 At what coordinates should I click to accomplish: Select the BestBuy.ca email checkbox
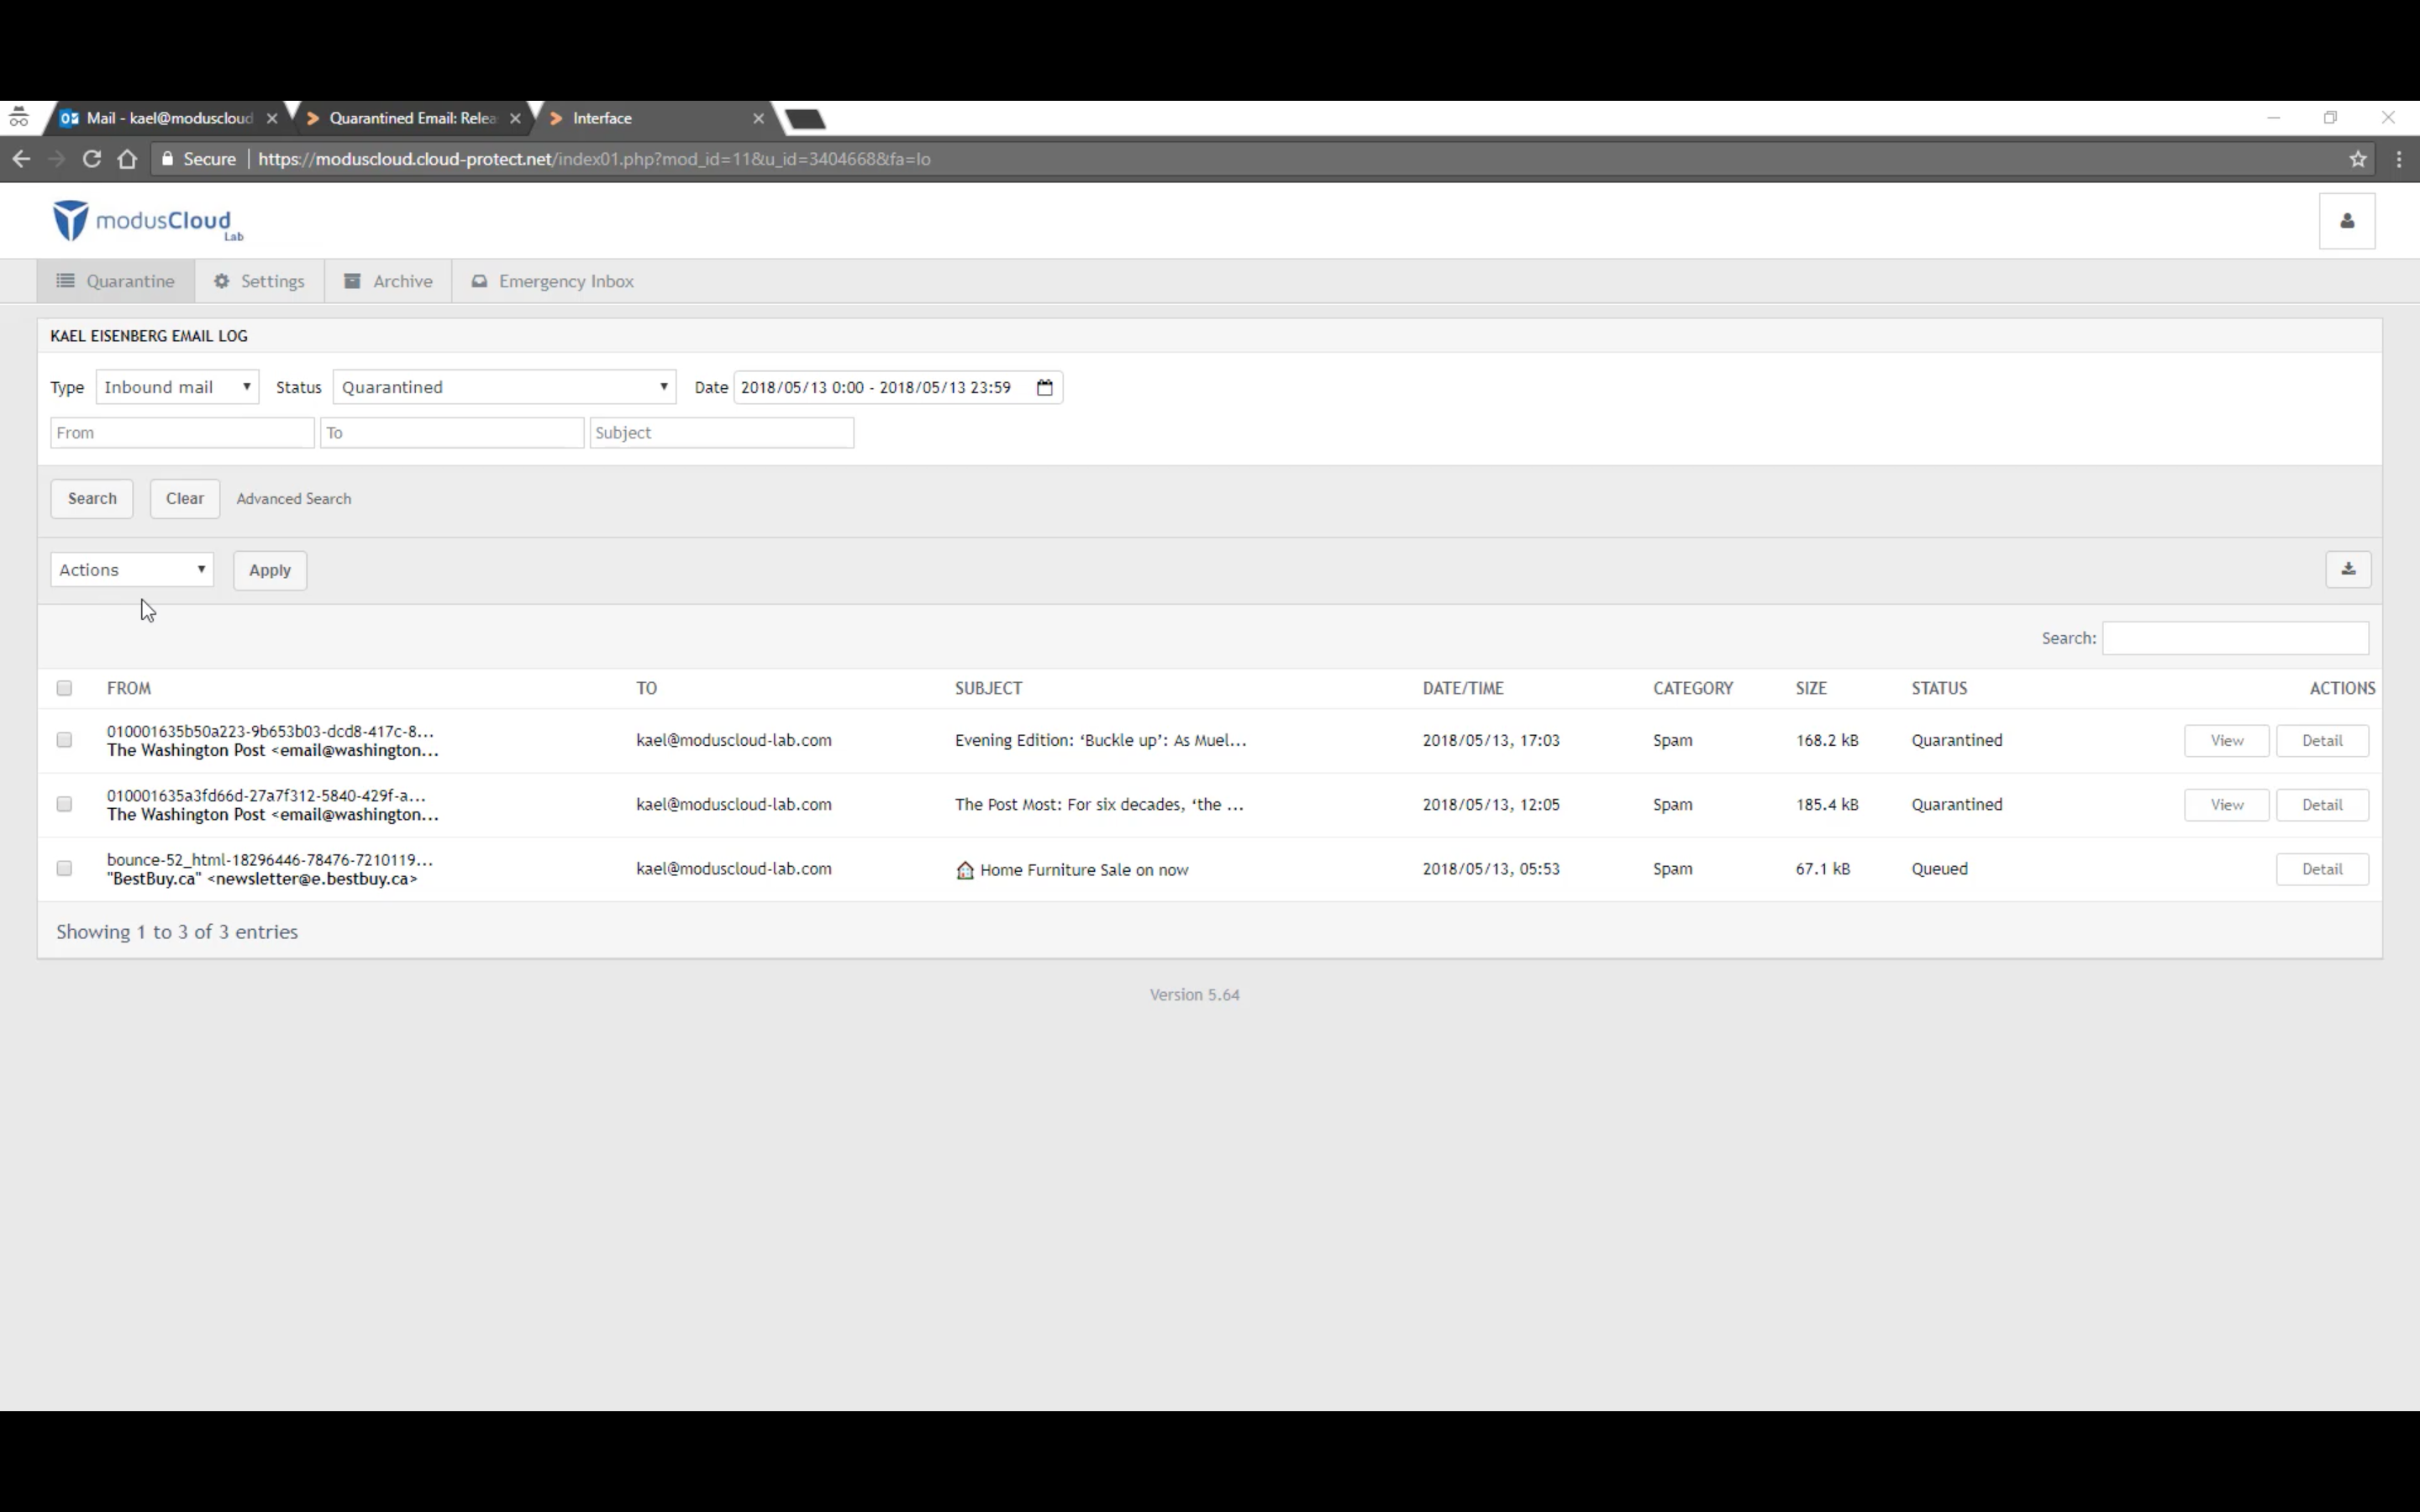pyautogui.click(x=64, y=868)
